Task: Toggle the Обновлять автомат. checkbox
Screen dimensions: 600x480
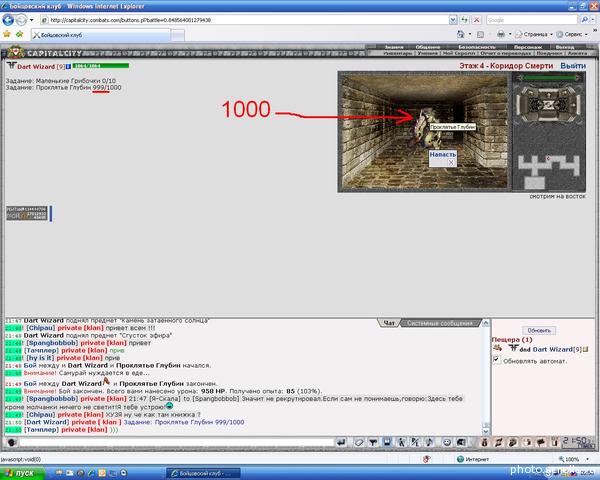Action: (496, 359)
